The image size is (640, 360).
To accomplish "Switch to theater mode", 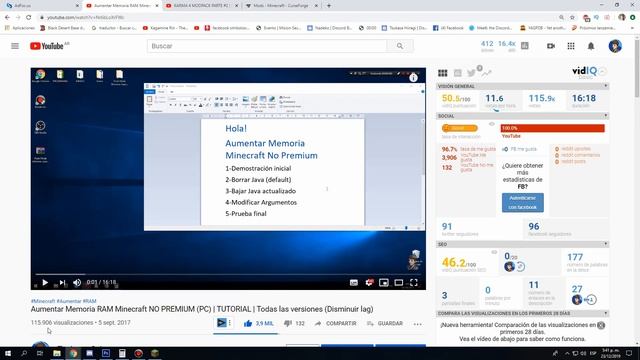I will [x=398, y=282].
